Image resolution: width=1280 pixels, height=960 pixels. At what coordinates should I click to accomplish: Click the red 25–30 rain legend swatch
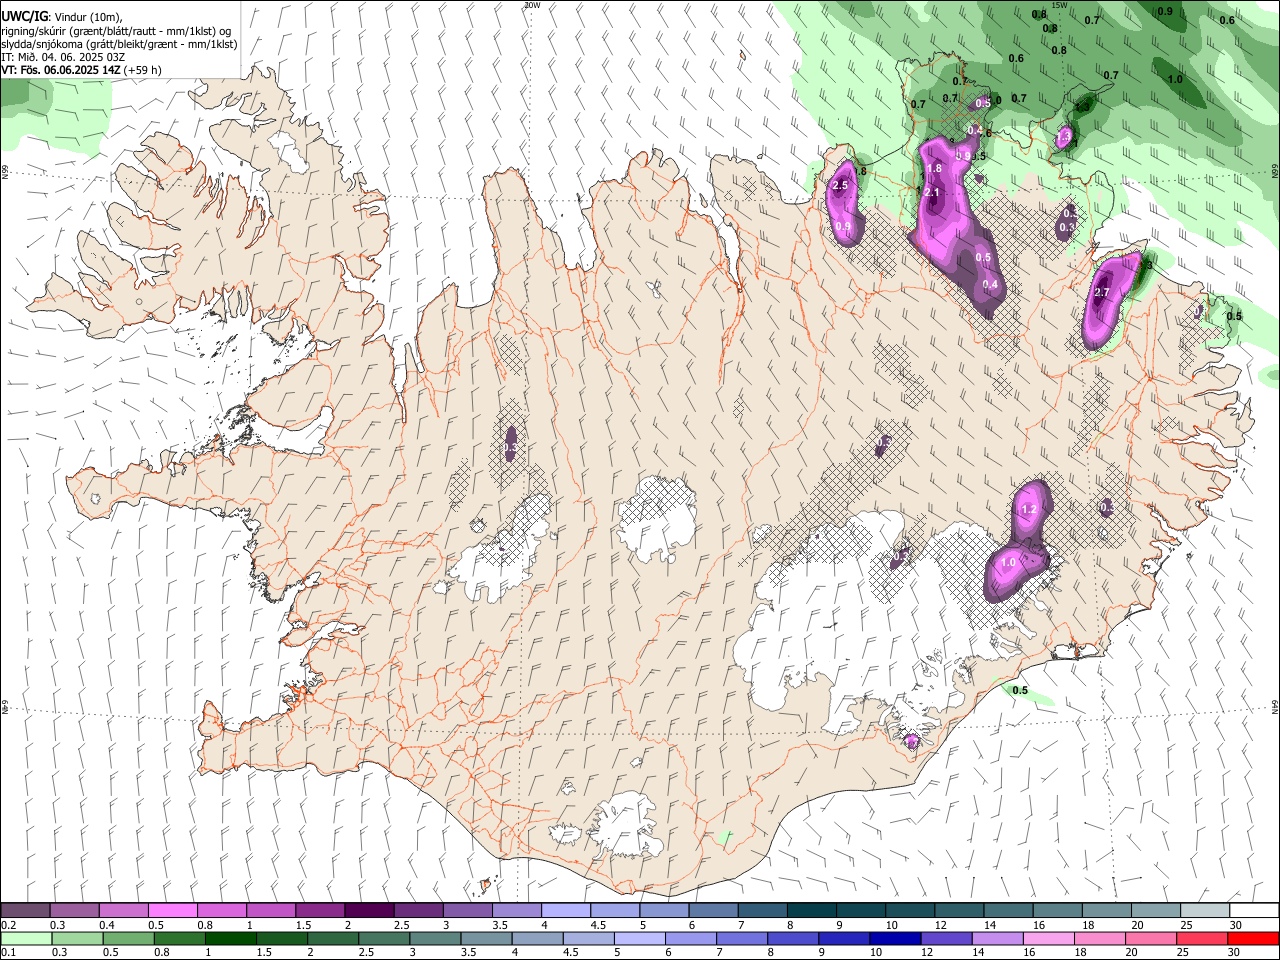pyautogui.click(x=1200, y=938)
